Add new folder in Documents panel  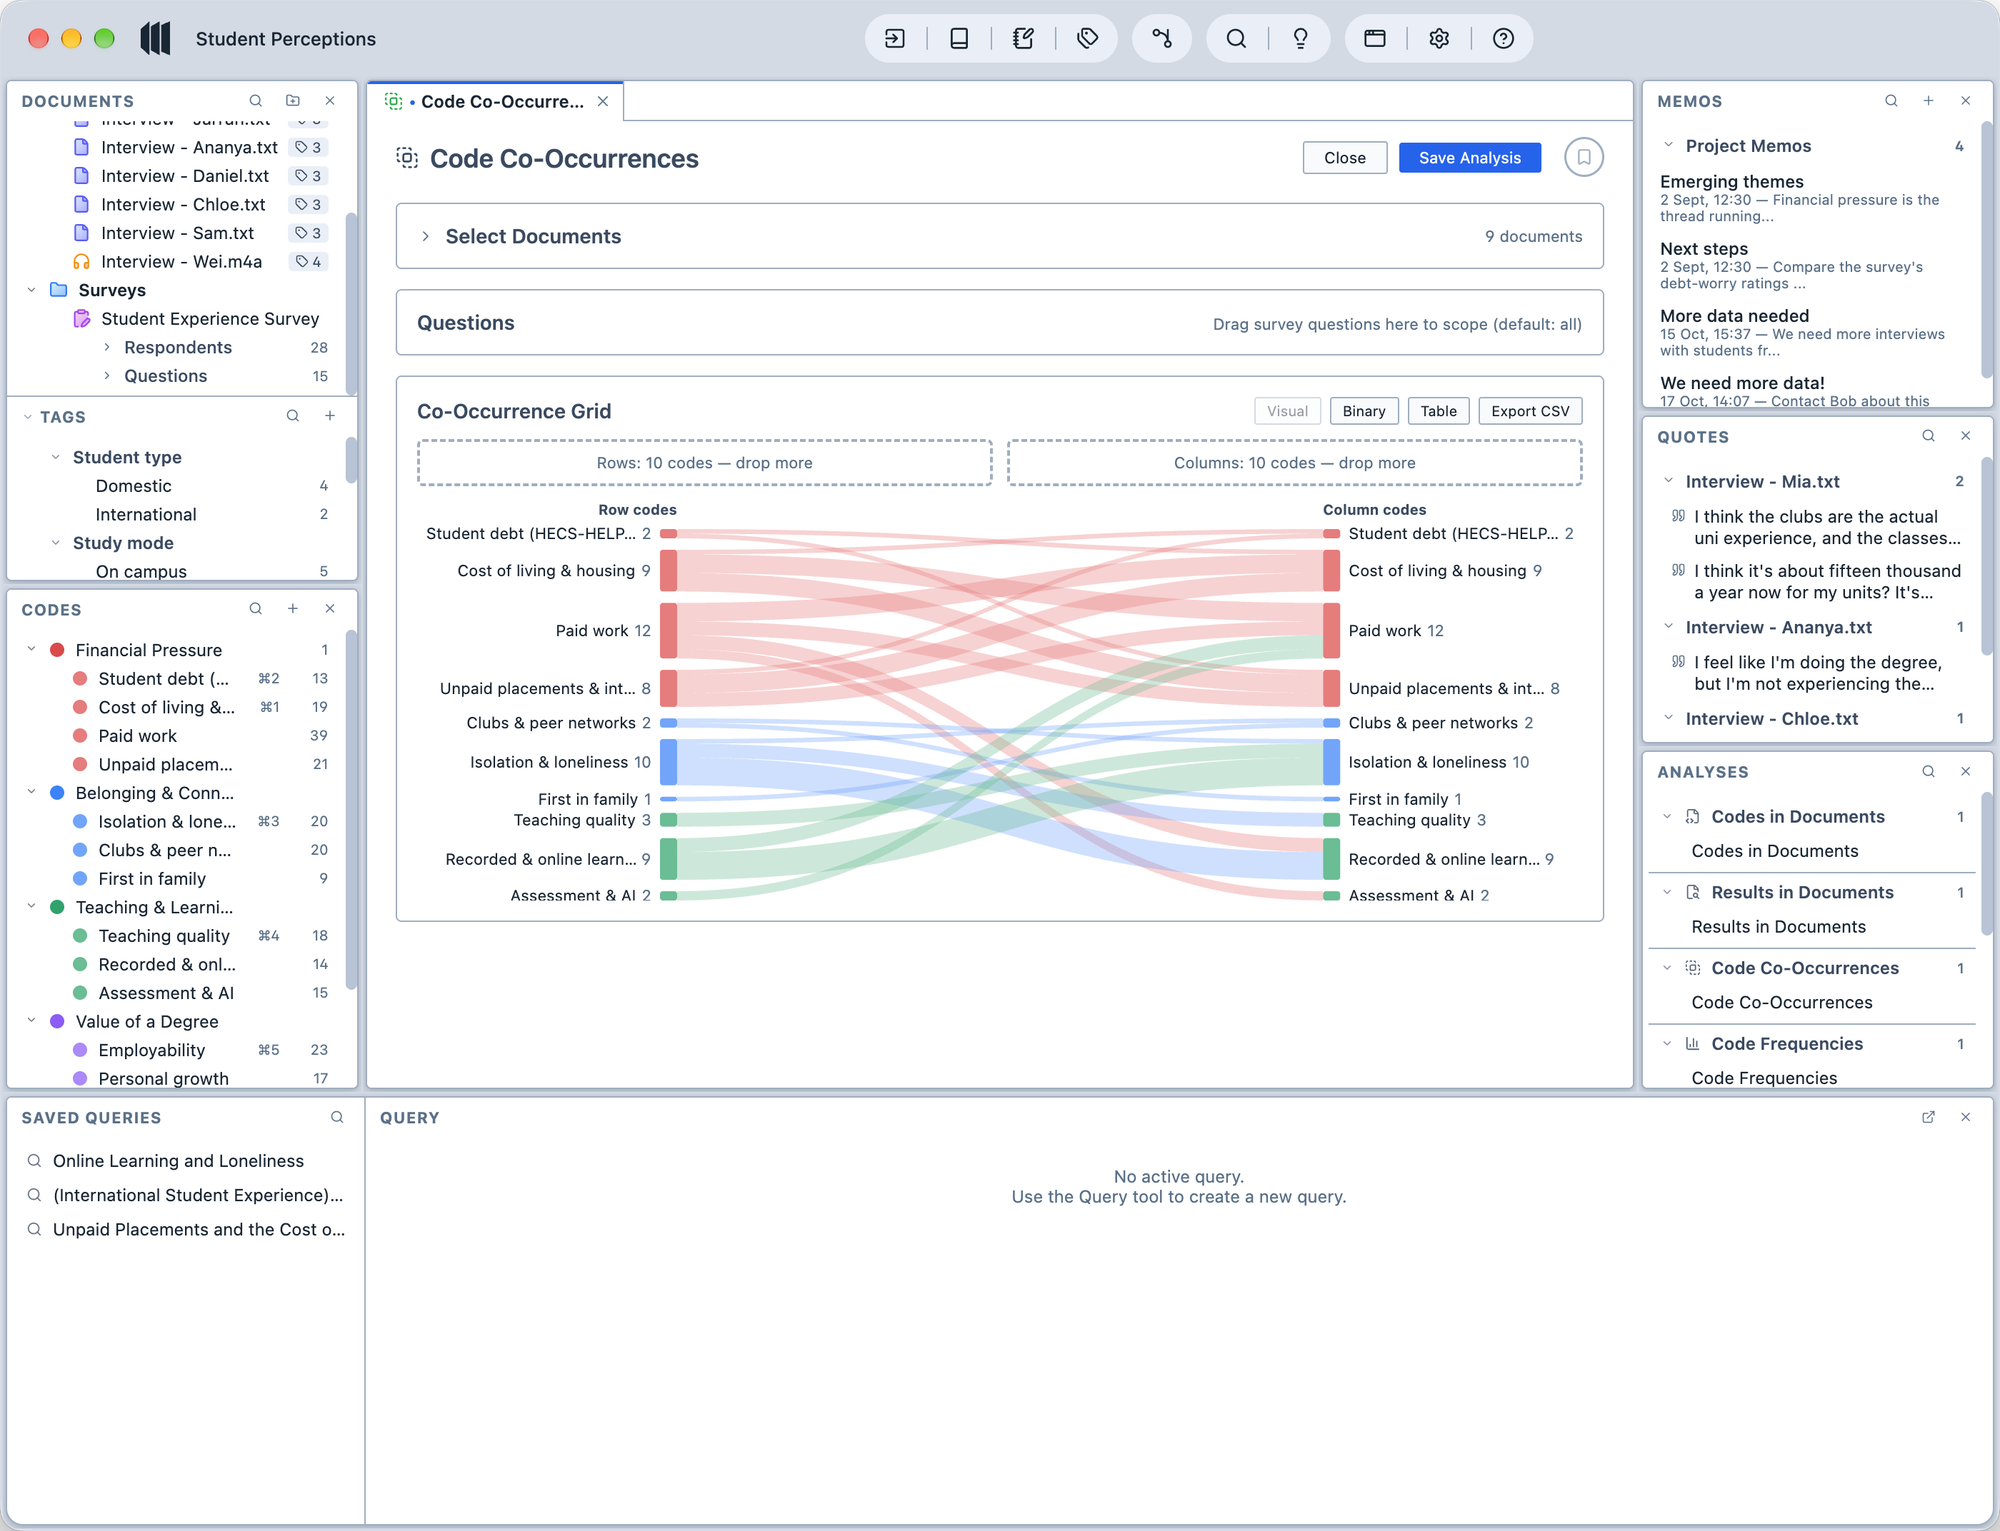(293, 101)
